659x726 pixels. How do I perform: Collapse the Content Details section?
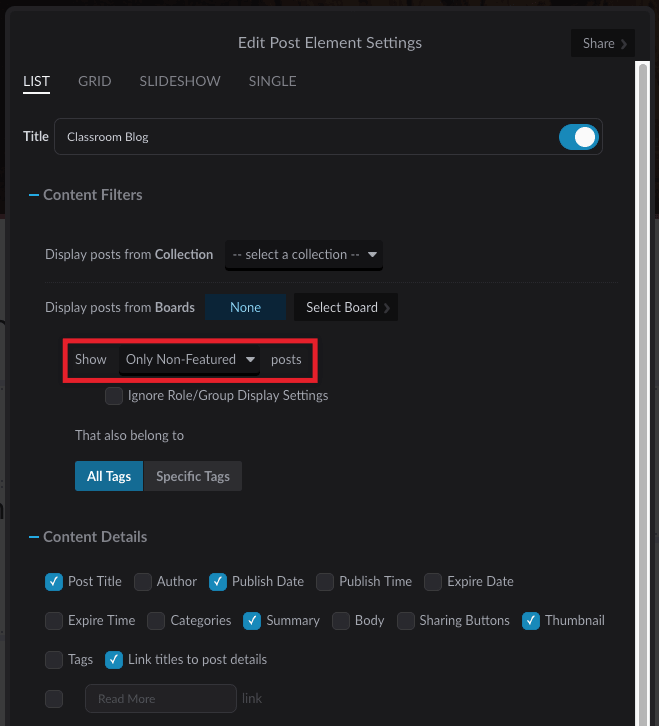point(34,537)
